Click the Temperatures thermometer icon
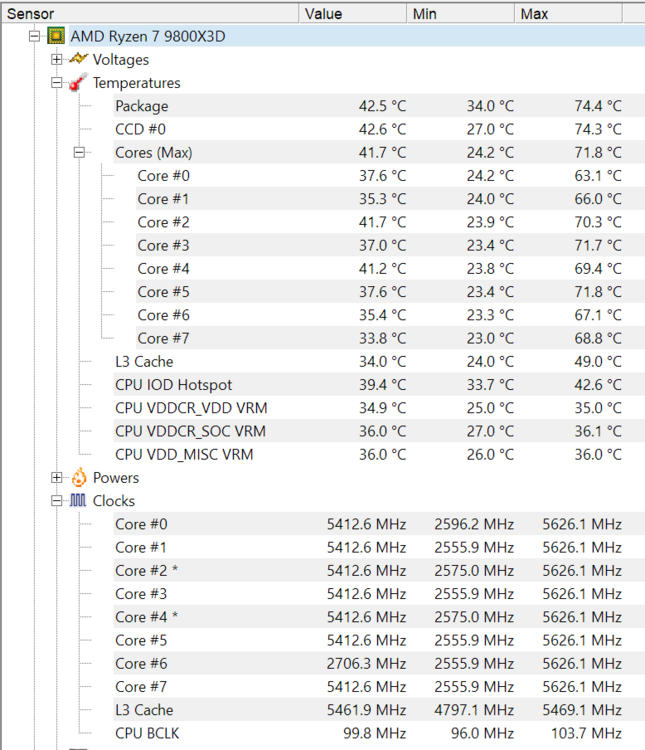This screenshot has height=750, width=645. 78,83
